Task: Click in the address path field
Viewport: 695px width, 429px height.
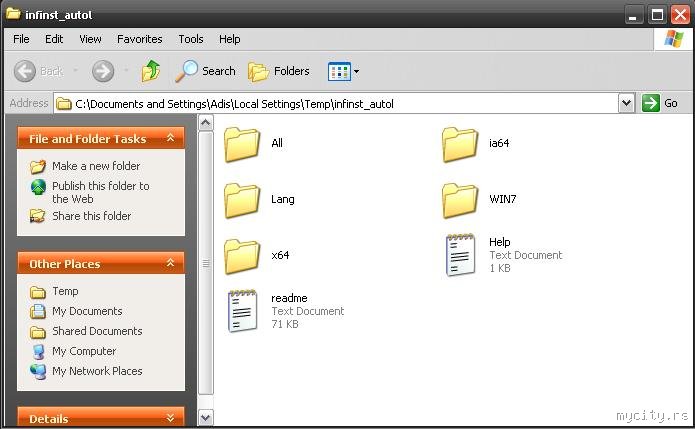Action: [336, 104]
